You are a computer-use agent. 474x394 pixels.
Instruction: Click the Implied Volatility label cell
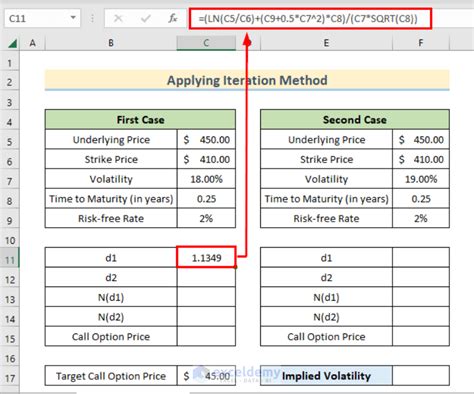click(x=326, y=376)
